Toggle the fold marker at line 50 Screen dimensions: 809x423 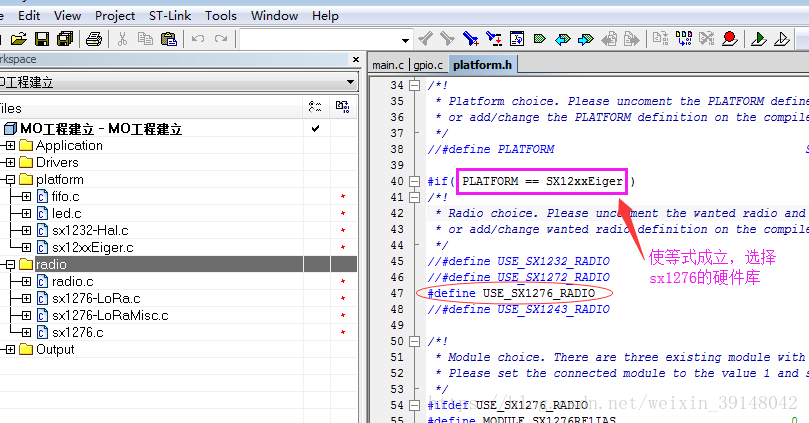[414, 341]
